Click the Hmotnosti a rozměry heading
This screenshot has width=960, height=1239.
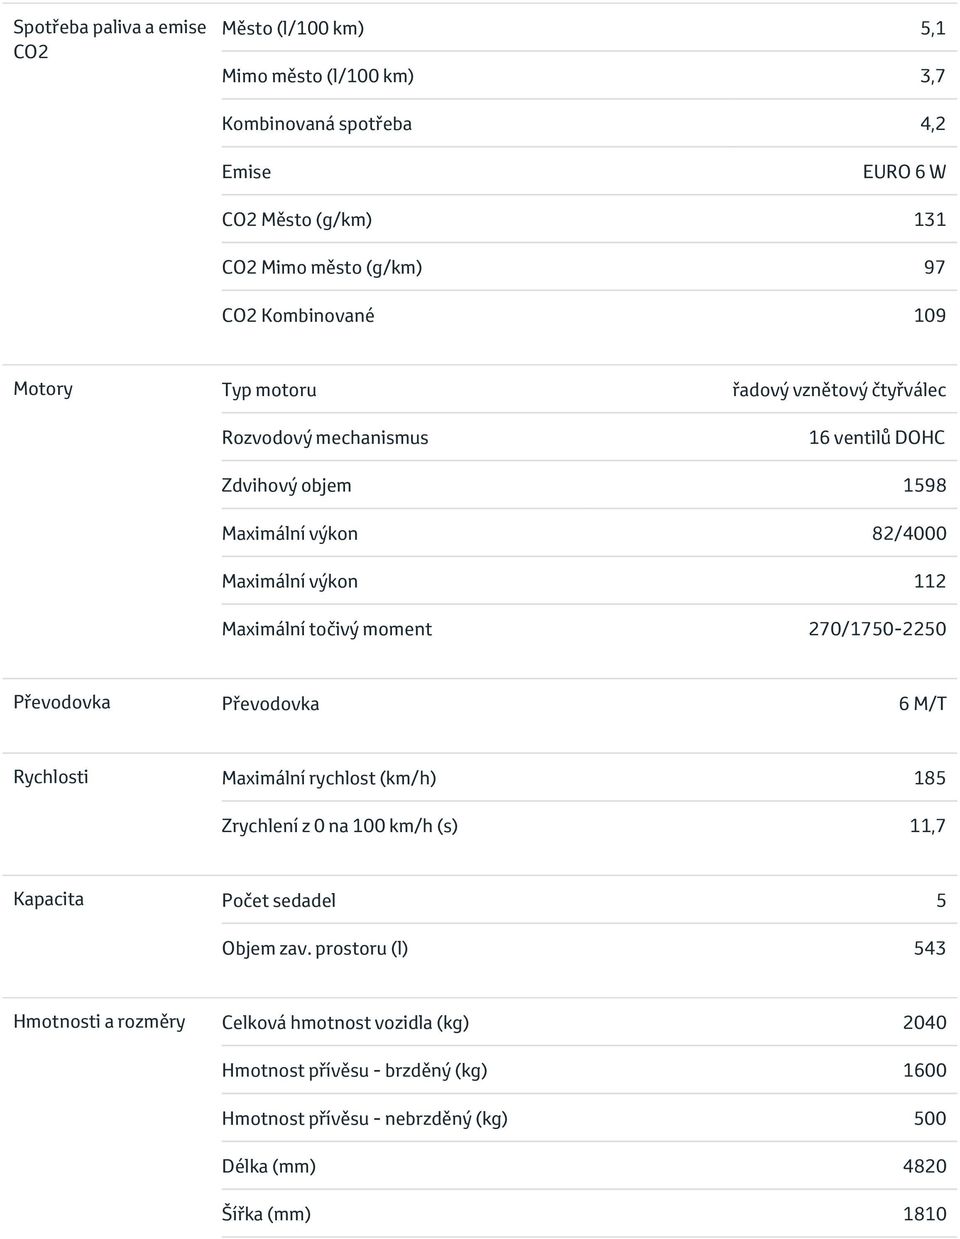point(99,1022)
